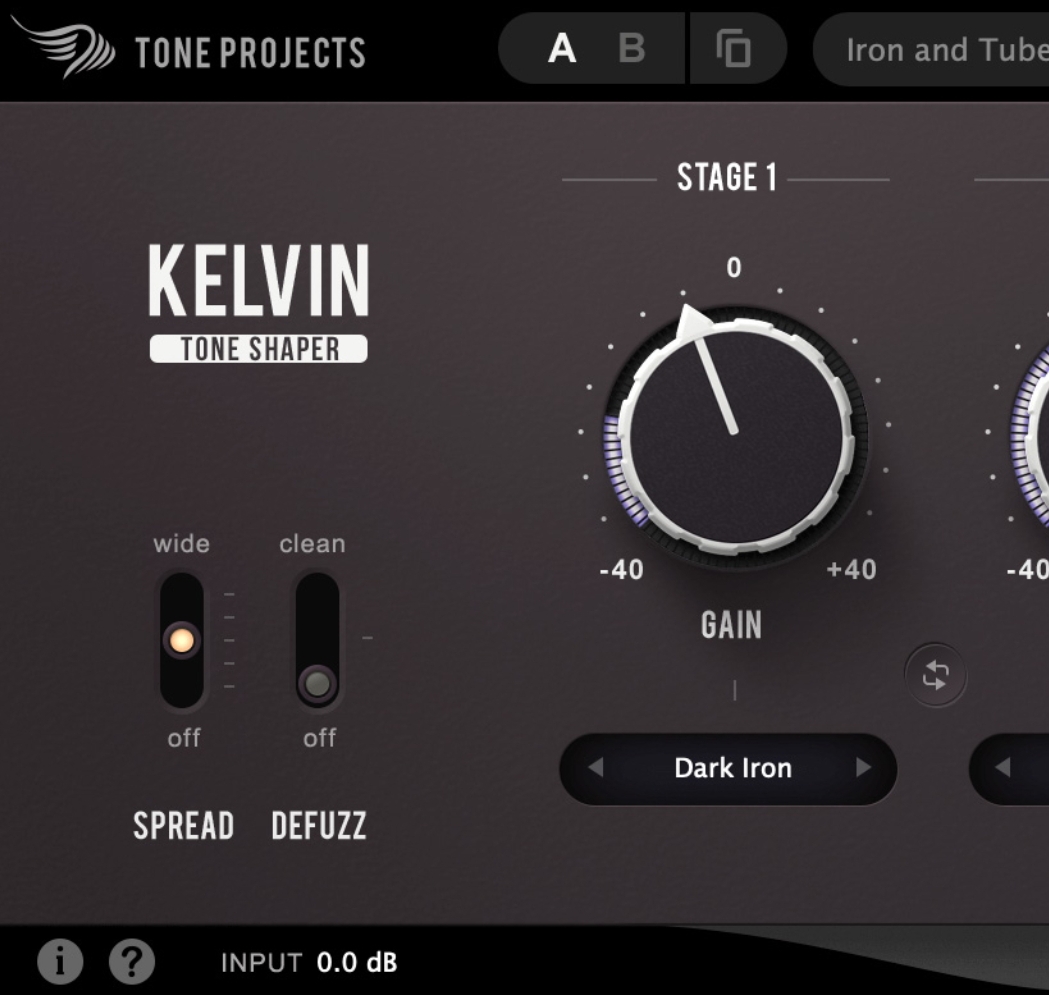Click the DEFUZZ label
This screenshot has width=1049, height=995.
coord(319,825)
